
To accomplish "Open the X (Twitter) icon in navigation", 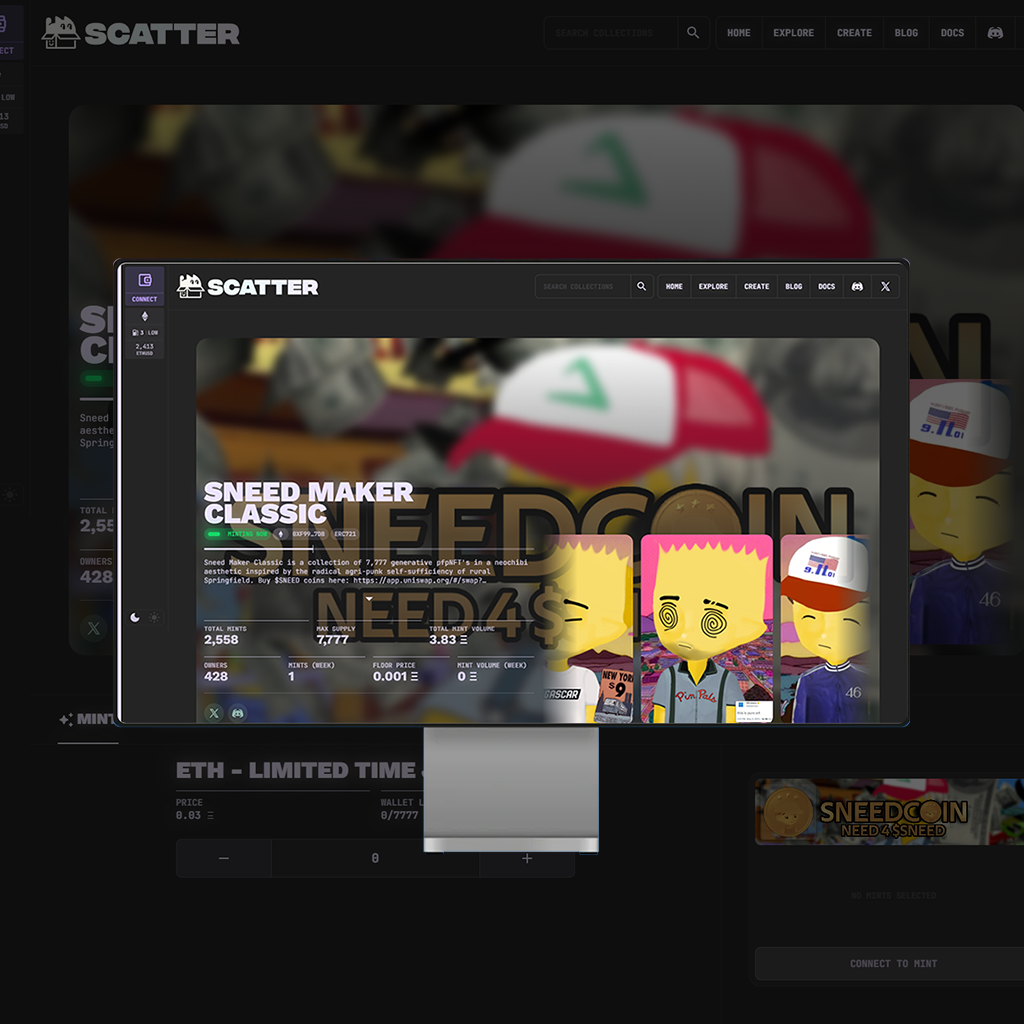I will pyautogui.click(x=885, y=287).
